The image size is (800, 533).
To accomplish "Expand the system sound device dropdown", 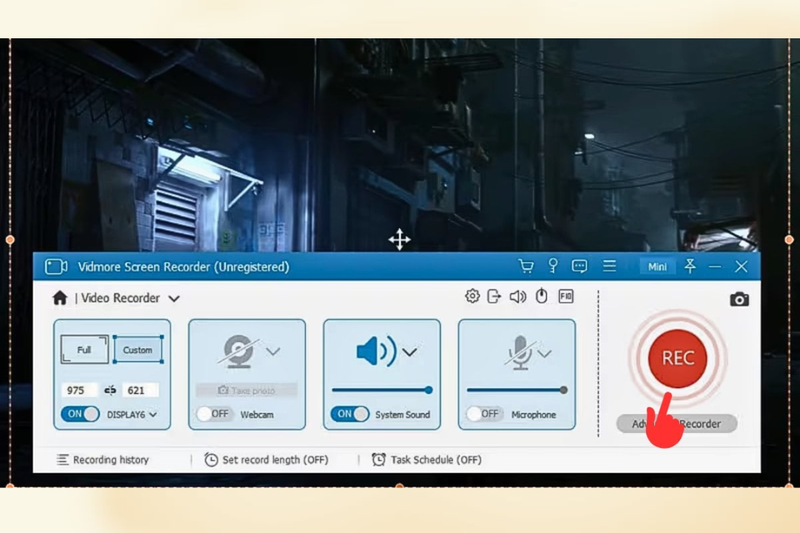I will 410,351.
